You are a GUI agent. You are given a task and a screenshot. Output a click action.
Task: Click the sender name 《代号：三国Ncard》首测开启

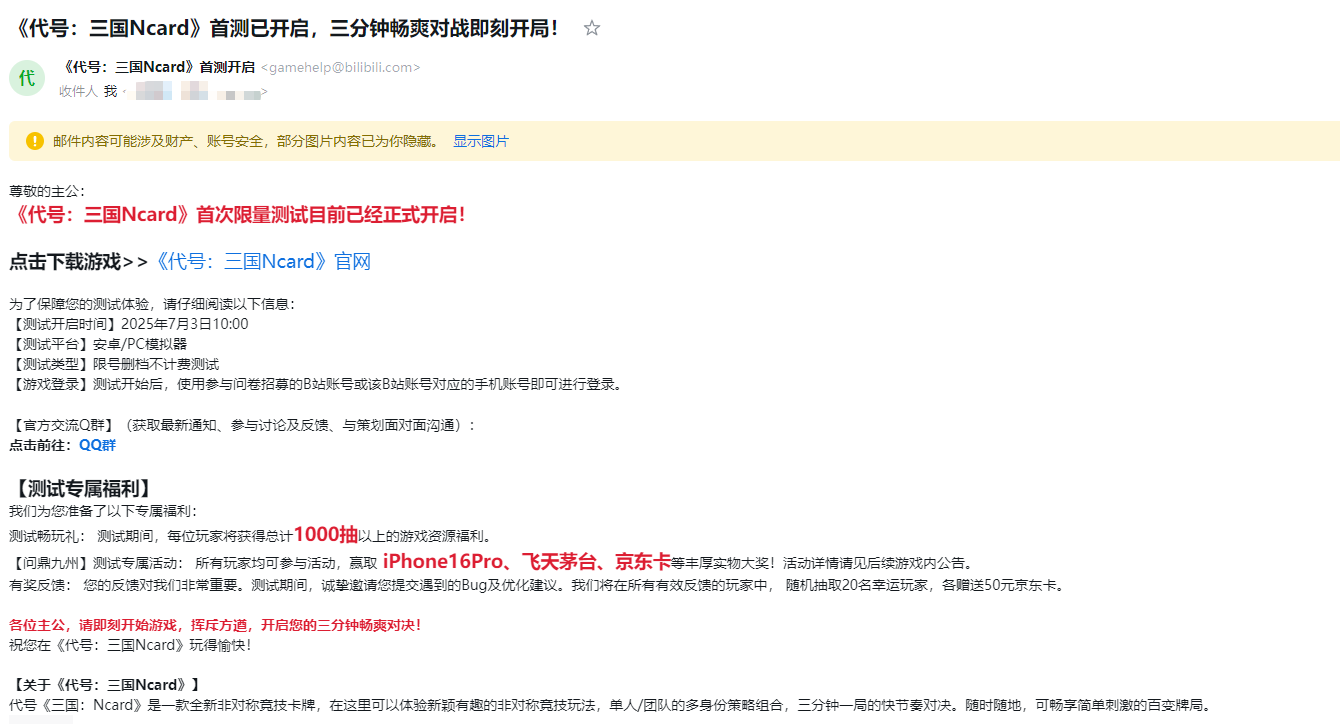(x=158, y=67)
